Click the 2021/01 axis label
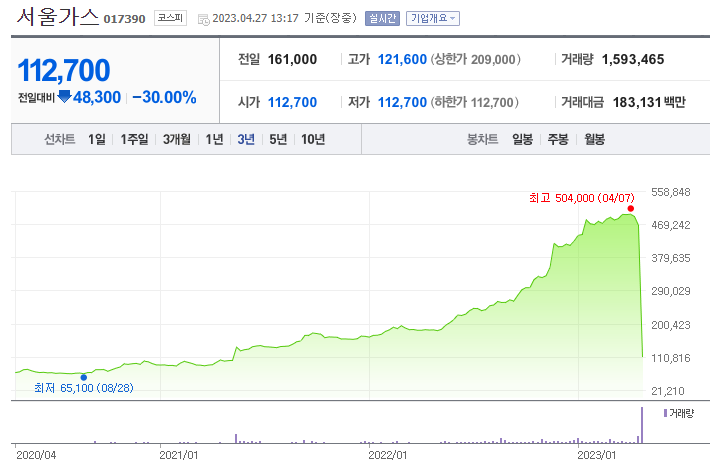The image size is (710, 472). click(x=178, y=455)
